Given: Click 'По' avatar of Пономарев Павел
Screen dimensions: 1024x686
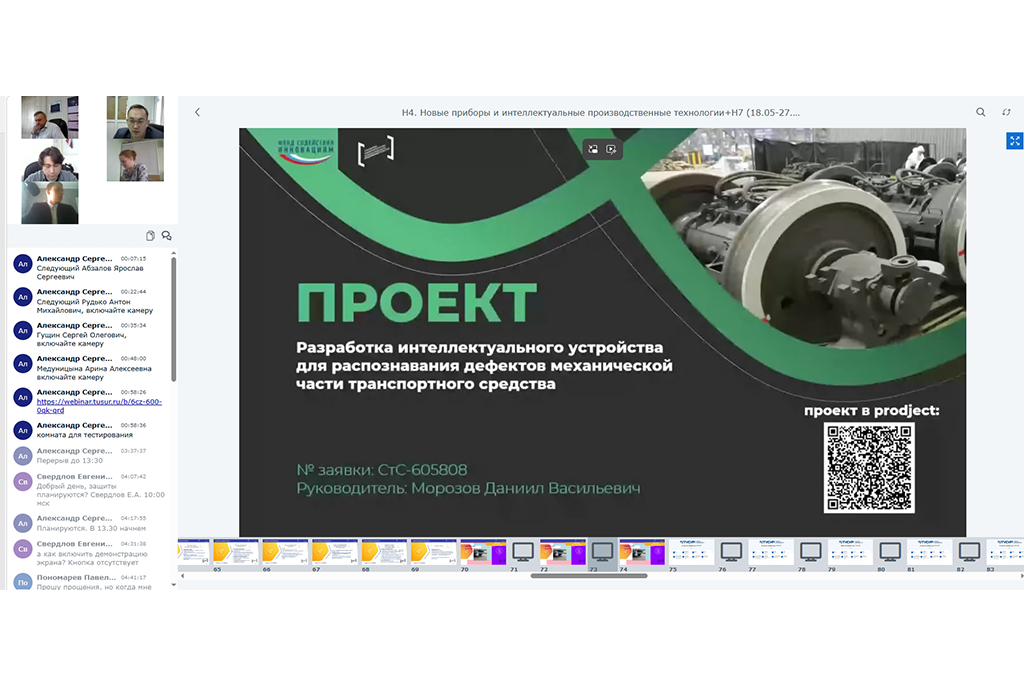Looking at the screenshot, I should tap(23, 582).
